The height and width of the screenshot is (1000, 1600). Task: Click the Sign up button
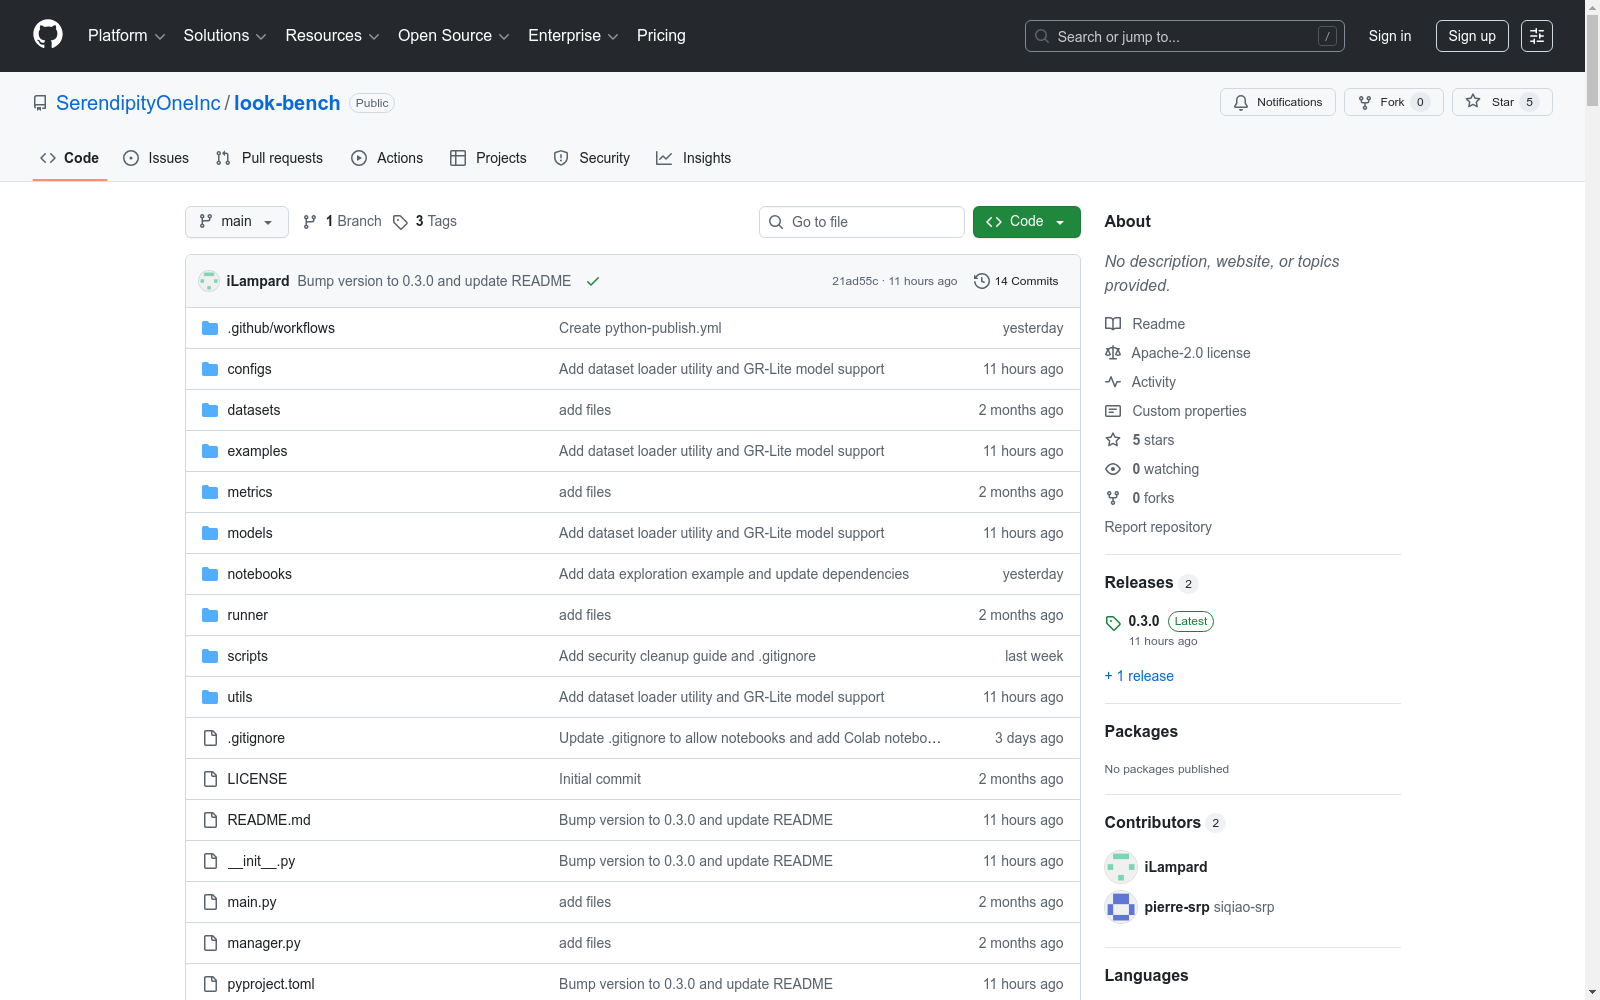pos(1472,36)
